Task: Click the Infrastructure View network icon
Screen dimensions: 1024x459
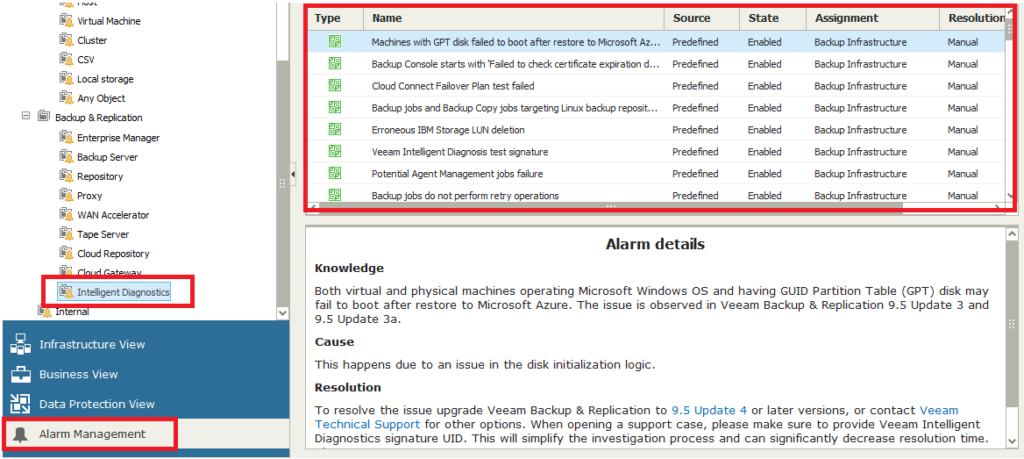Action: pyautogui.click(x=21, y=344)
